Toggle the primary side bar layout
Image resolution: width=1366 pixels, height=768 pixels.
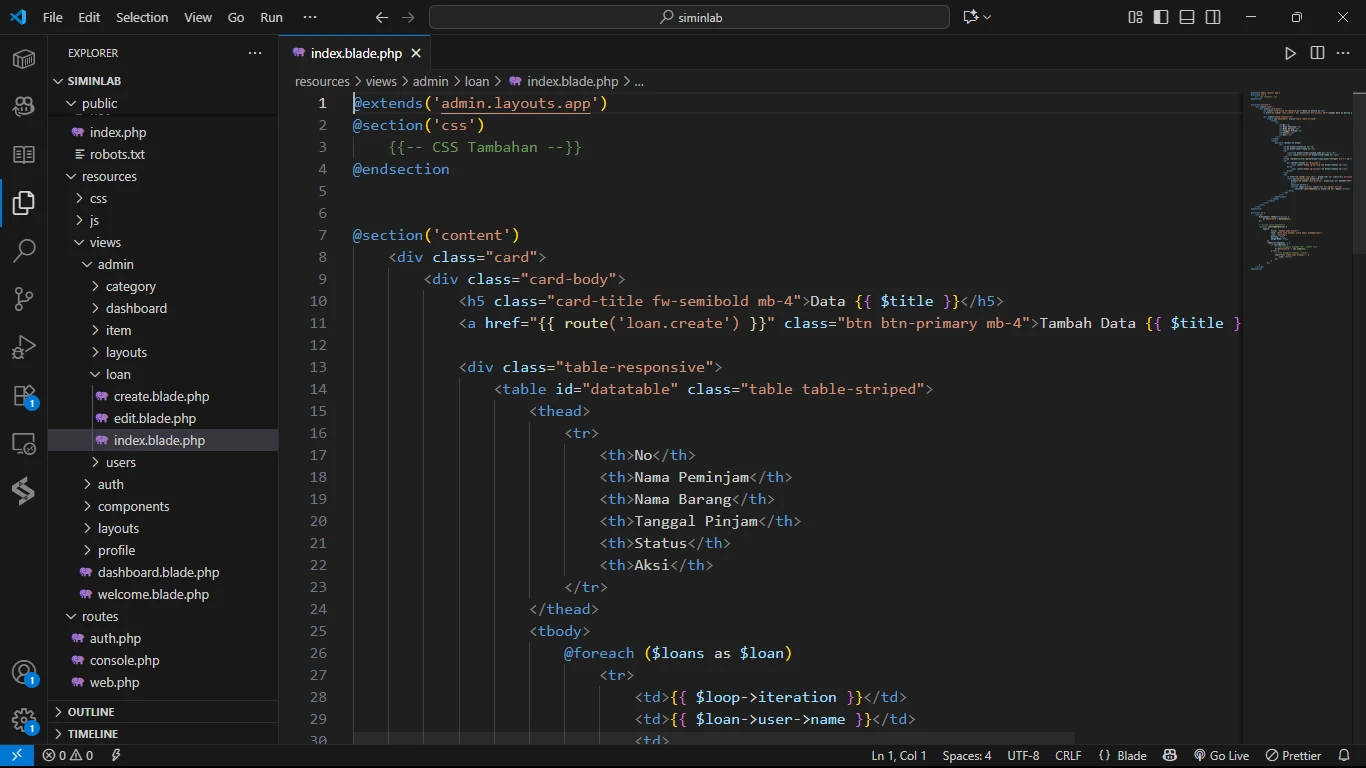(1161, 17)
